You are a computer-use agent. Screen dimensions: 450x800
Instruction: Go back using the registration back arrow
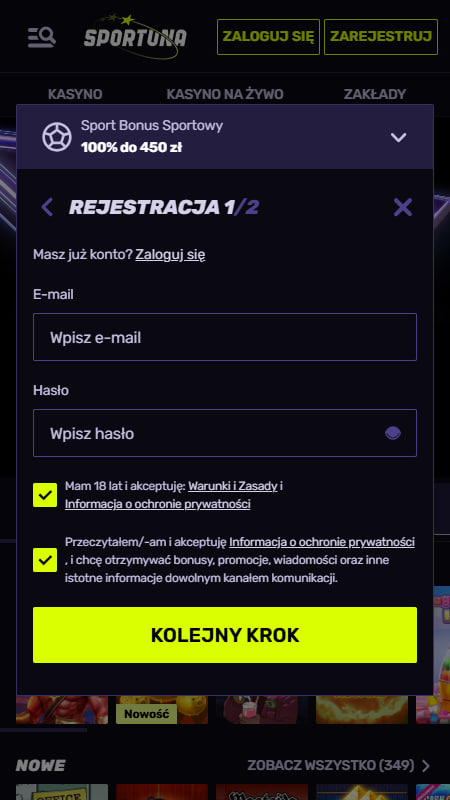(47, 207)
